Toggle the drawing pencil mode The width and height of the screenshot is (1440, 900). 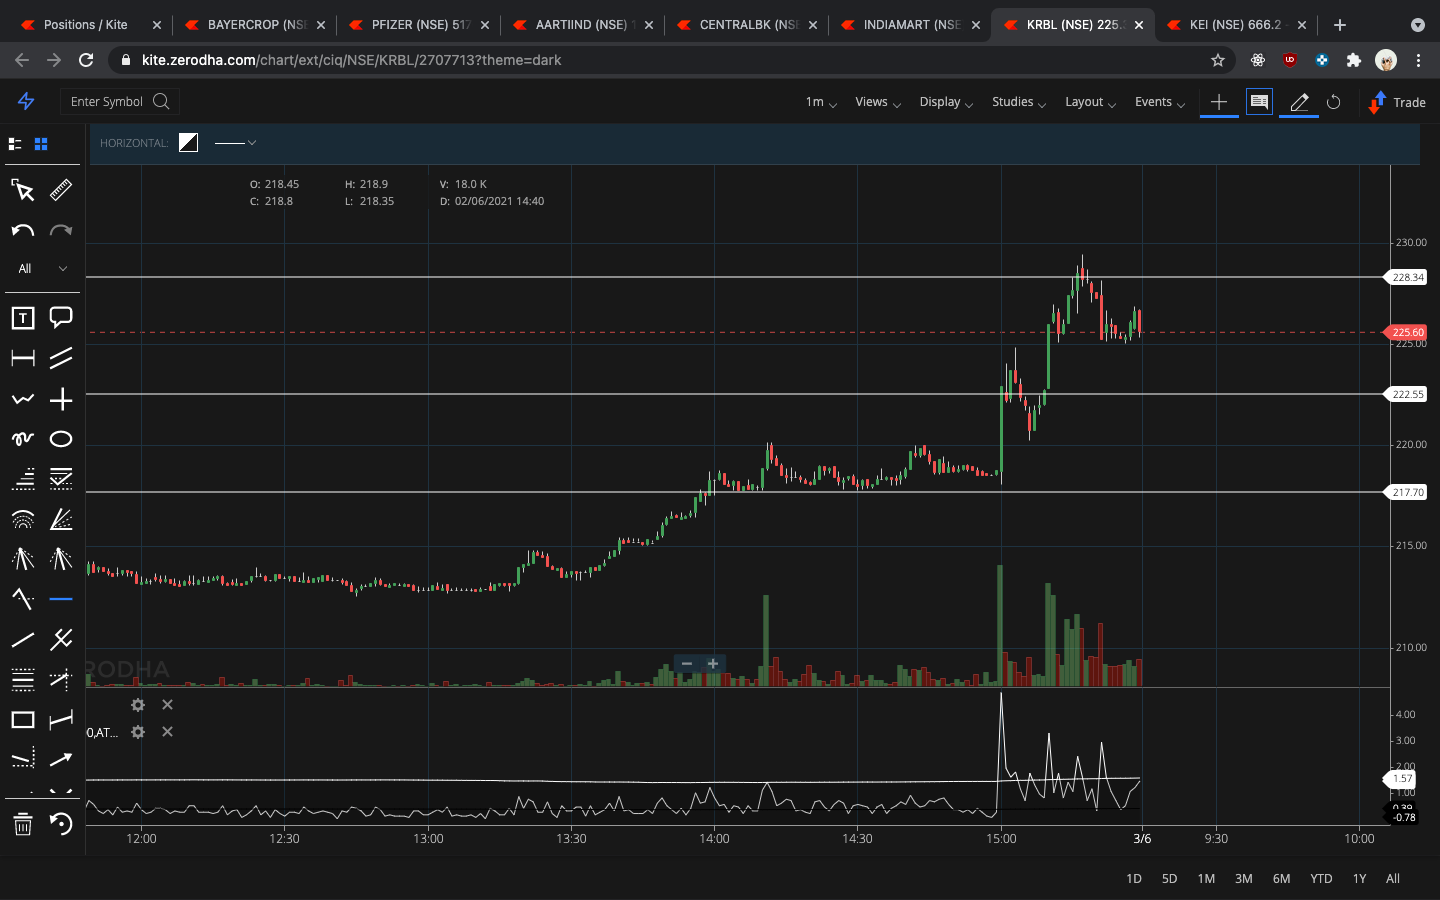(x=1297, y=102)
